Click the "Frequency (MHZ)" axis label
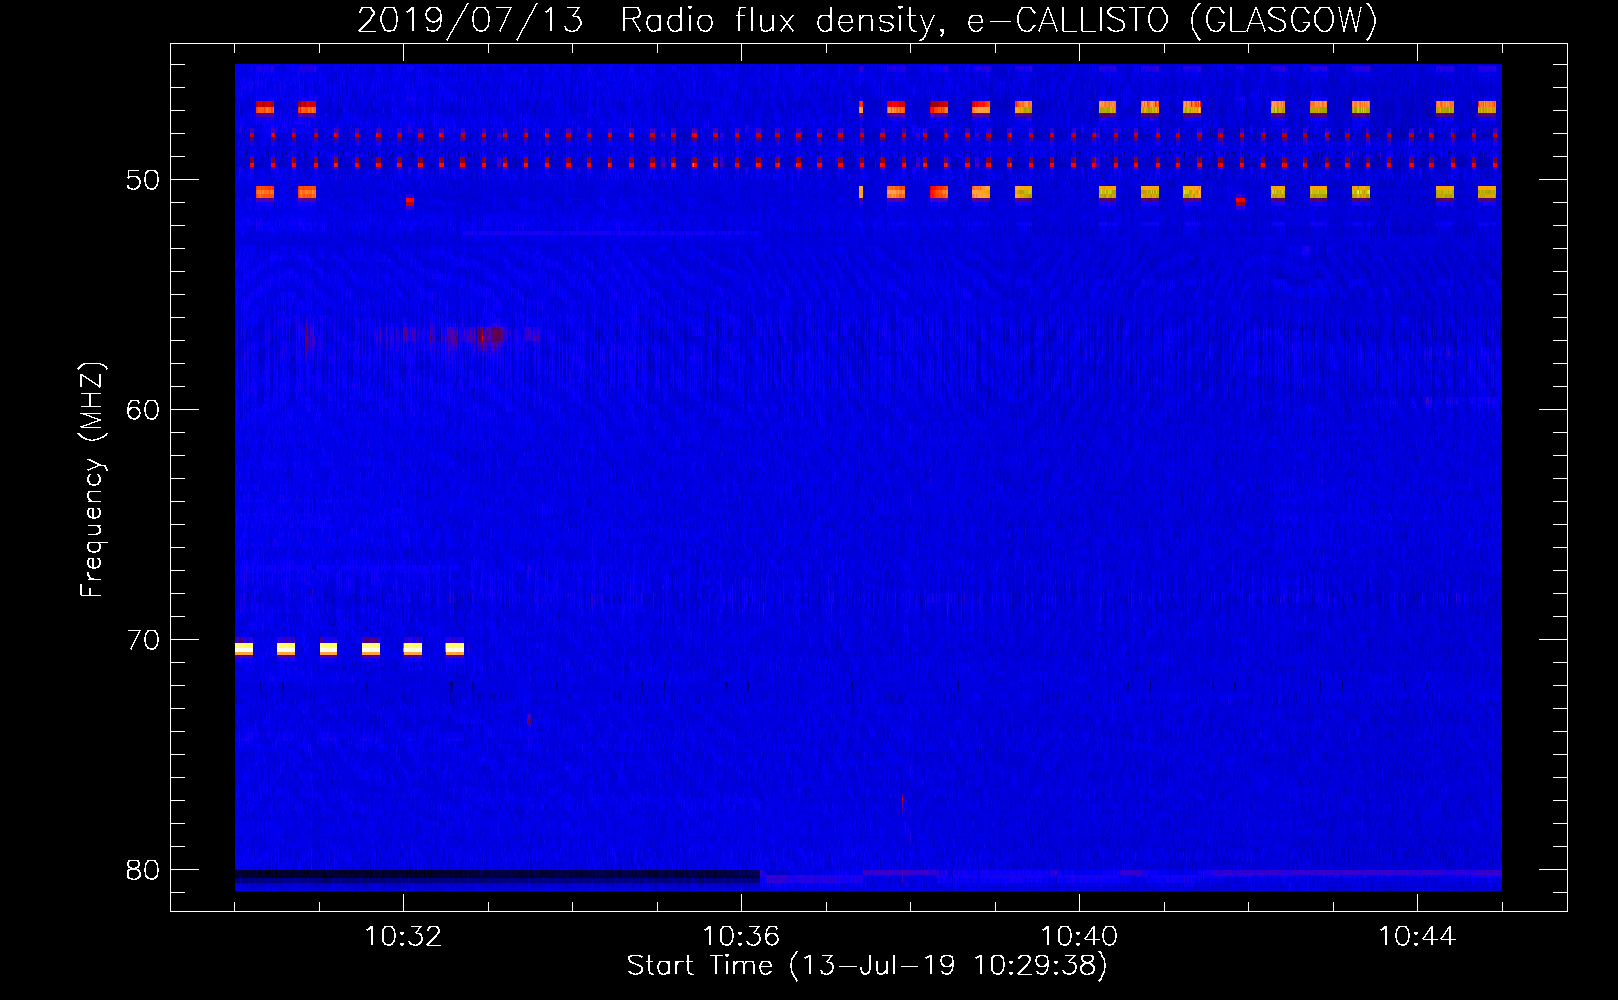Image resolution: width=1618 pixels, height=1000 pixels. point(92,480)
